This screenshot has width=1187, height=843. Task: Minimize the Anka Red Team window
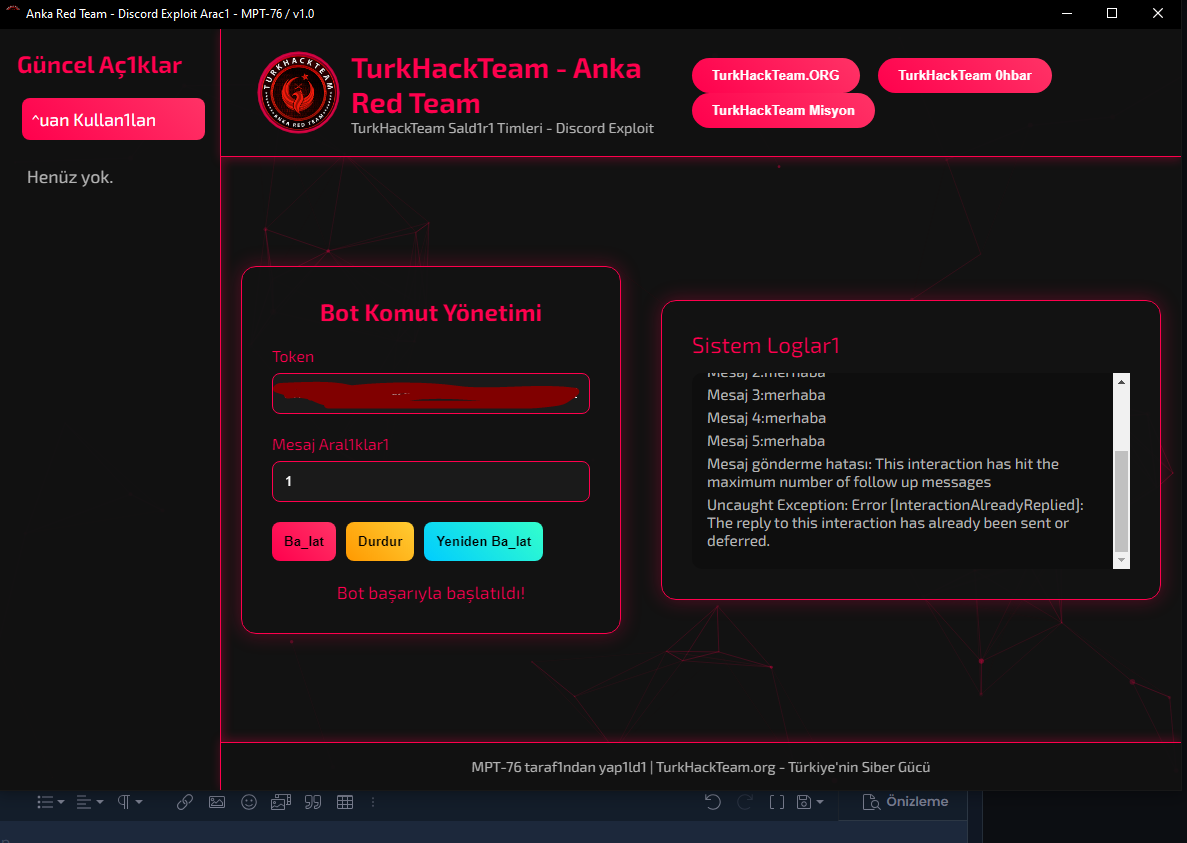(1067, 14)
